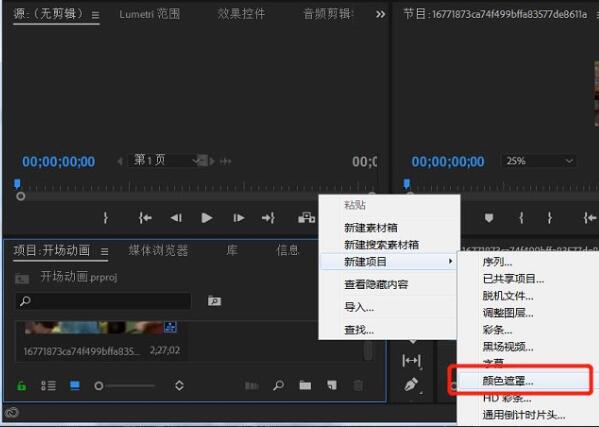Click the Insert button in source monitor
This screenshot has height=427, width=599.
tap(306, 218)
